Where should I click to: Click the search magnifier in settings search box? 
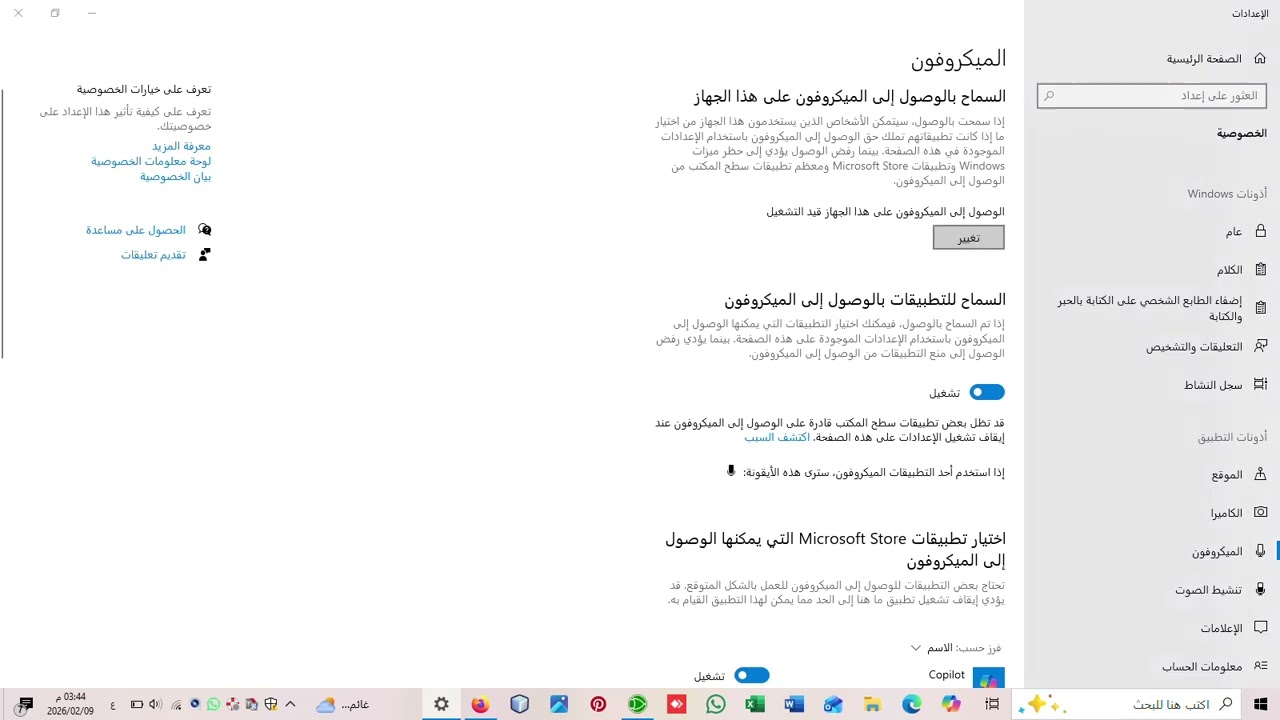pyautogui.click(x=1049, y=96)
